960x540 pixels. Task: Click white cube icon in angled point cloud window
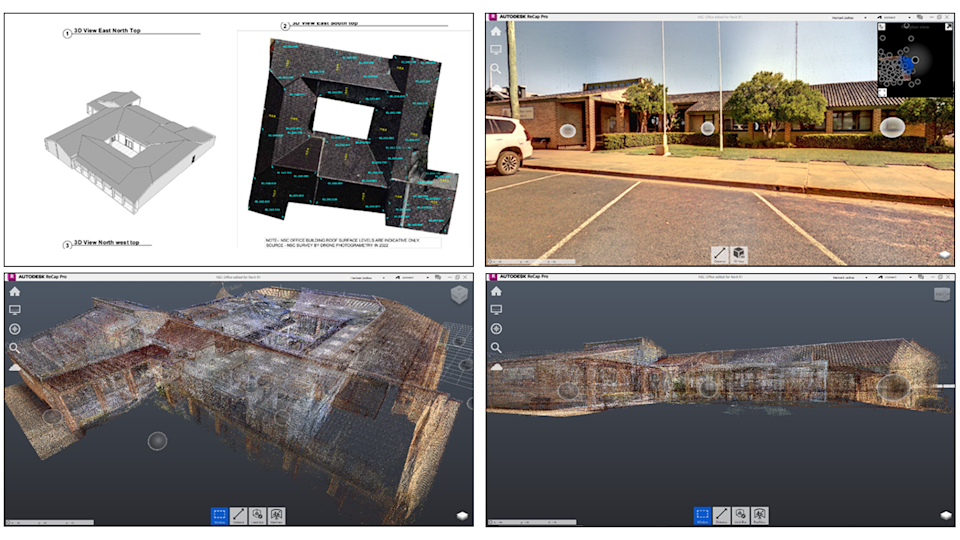tap(462, 516)
